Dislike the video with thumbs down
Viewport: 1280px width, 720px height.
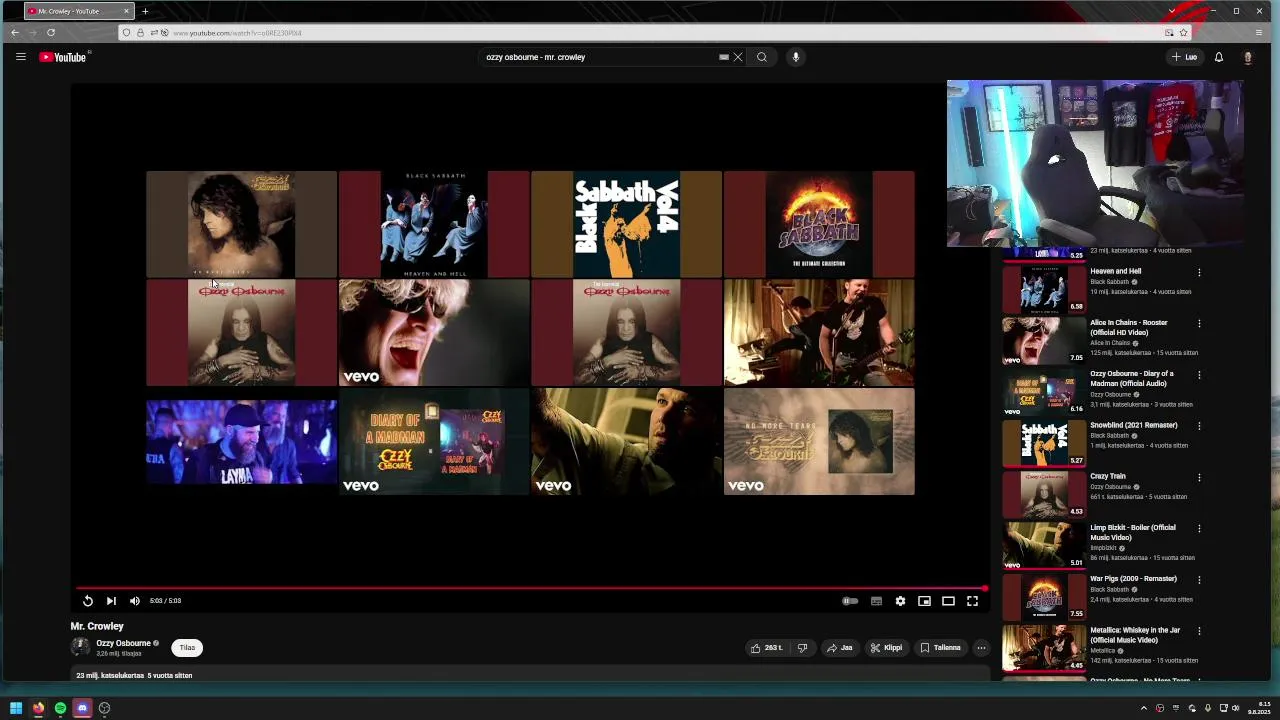[802, 648]
